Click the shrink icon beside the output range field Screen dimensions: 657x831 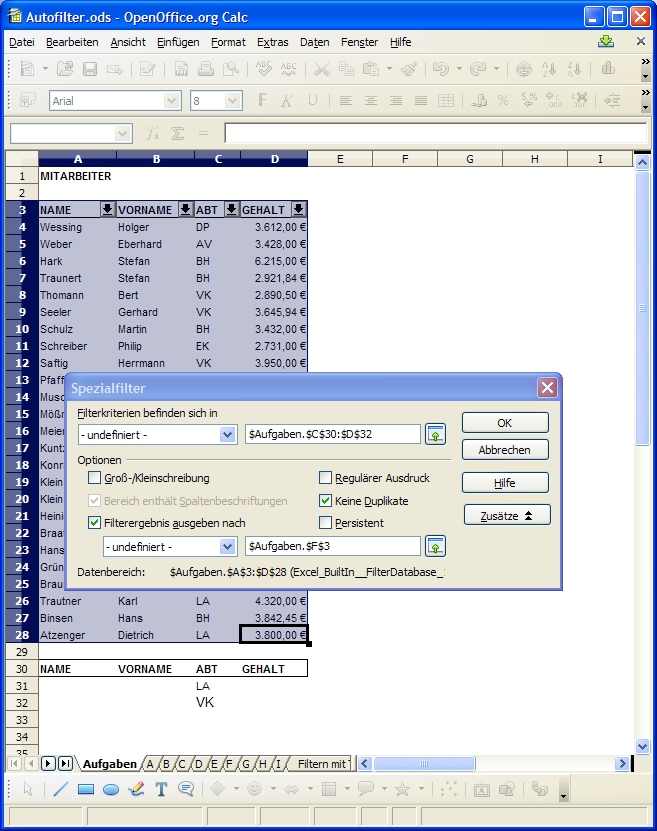[x=435, y=546]
